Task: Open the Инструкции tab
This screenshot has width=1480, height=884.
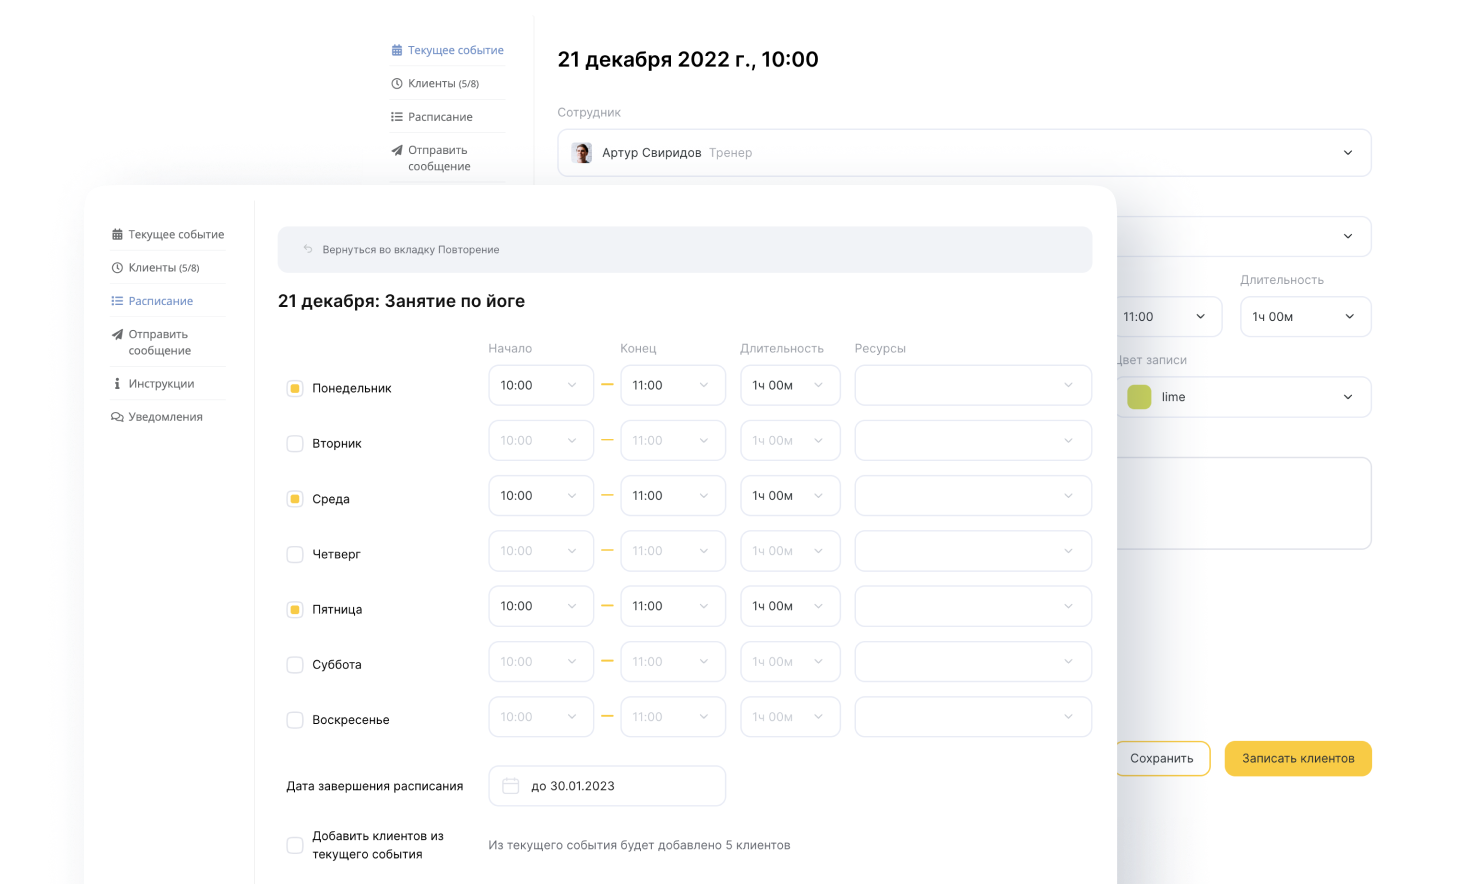Action: [153, 384]
